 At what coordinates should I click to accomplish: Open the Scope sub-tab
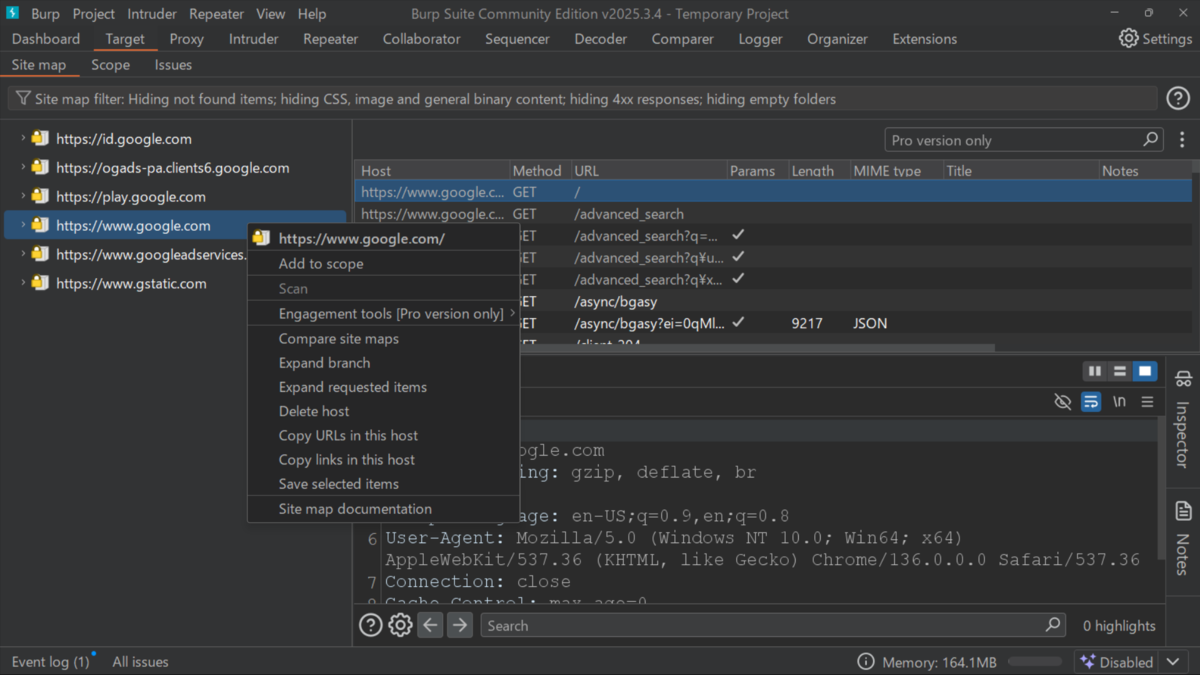tap(110, 64)
